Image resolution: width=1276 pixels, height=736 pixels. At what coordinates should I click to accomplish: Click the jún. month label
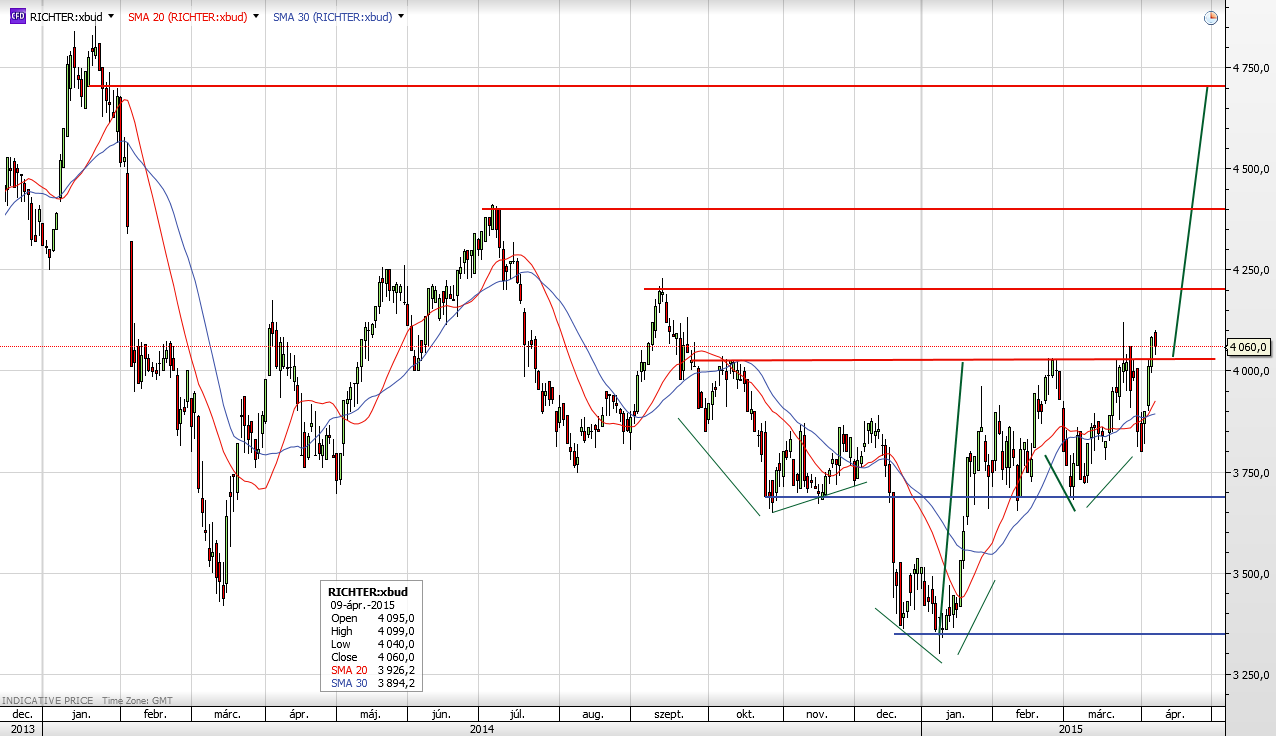pos(442,715)
